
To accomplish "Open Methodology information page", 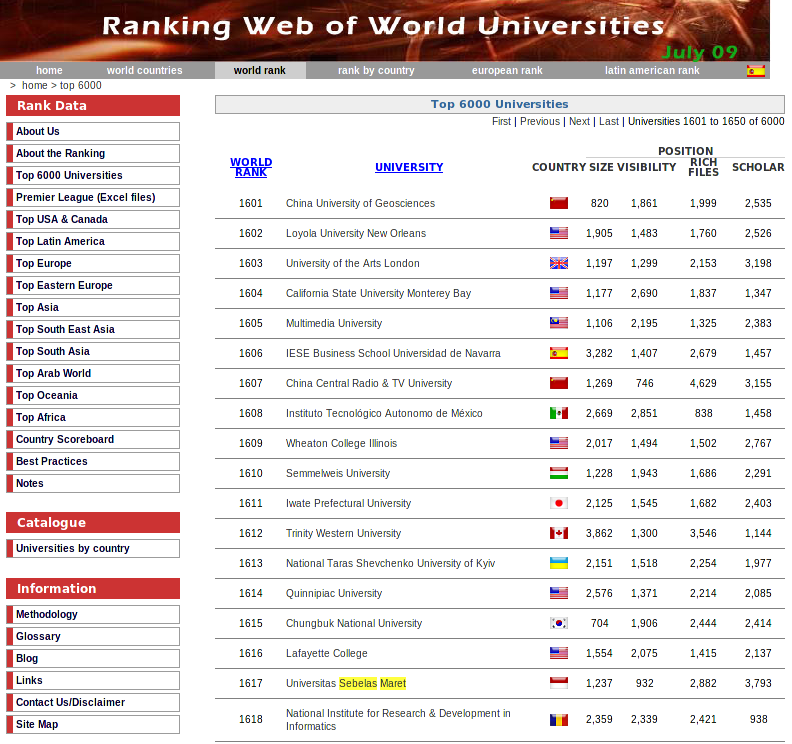I will pos(93,614).
